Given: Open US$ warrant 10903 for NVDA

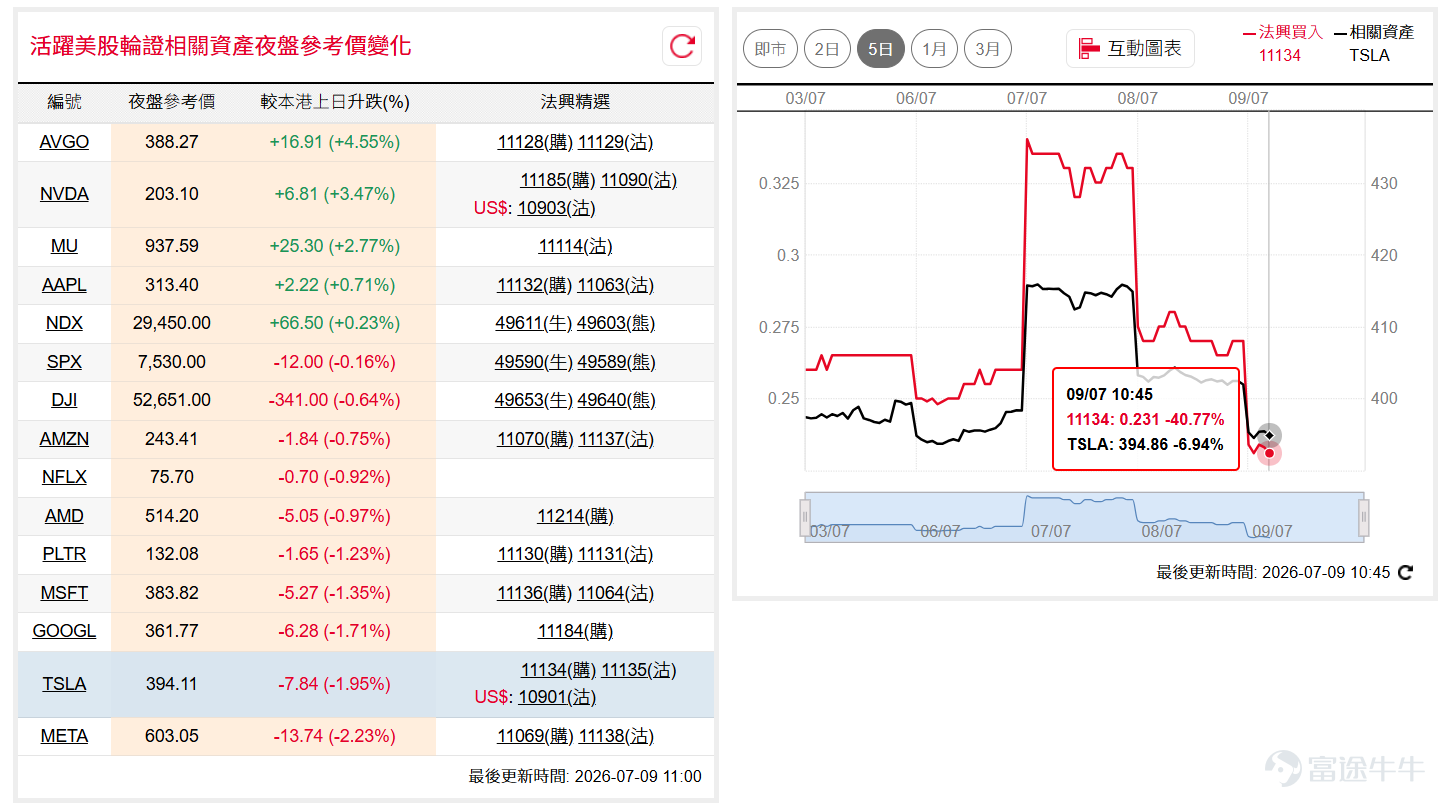Looking at the screenshot, I should pos(556,208).
